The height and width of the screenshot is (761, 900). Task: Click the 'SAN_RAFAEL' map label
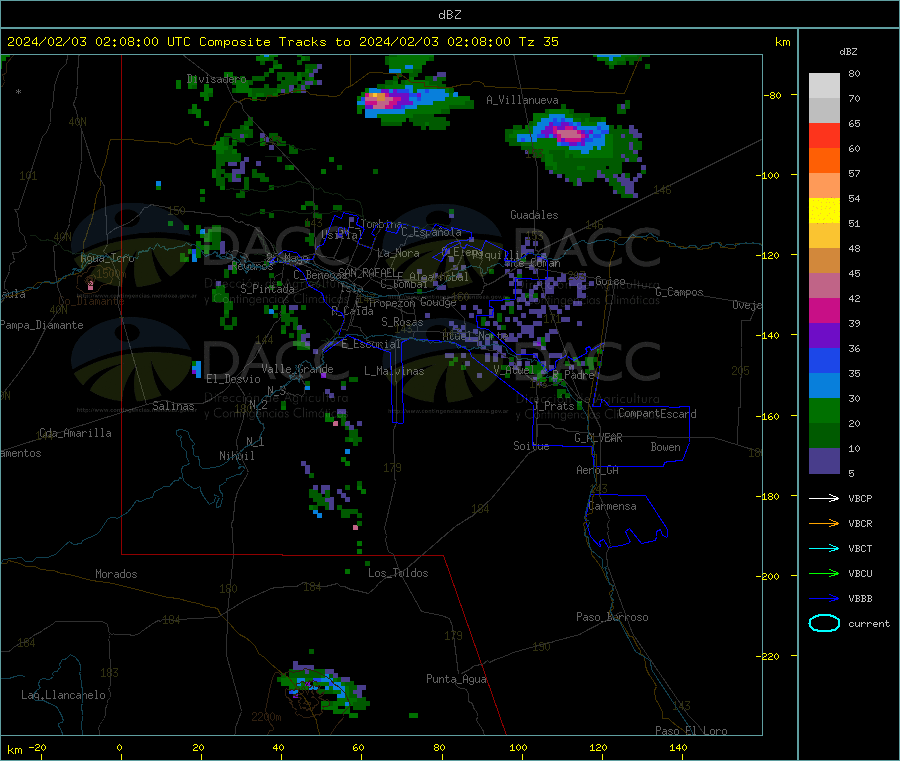coord(367,272)
